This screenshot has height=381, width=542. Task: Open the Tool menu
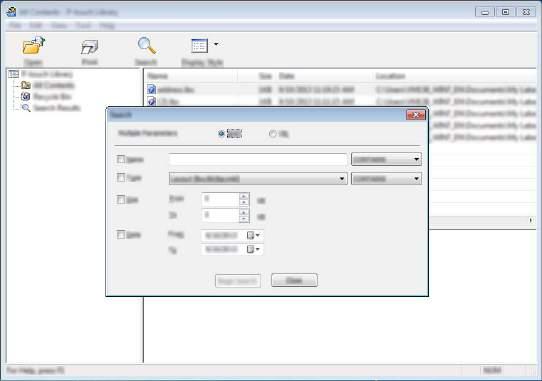click(83, 26)
